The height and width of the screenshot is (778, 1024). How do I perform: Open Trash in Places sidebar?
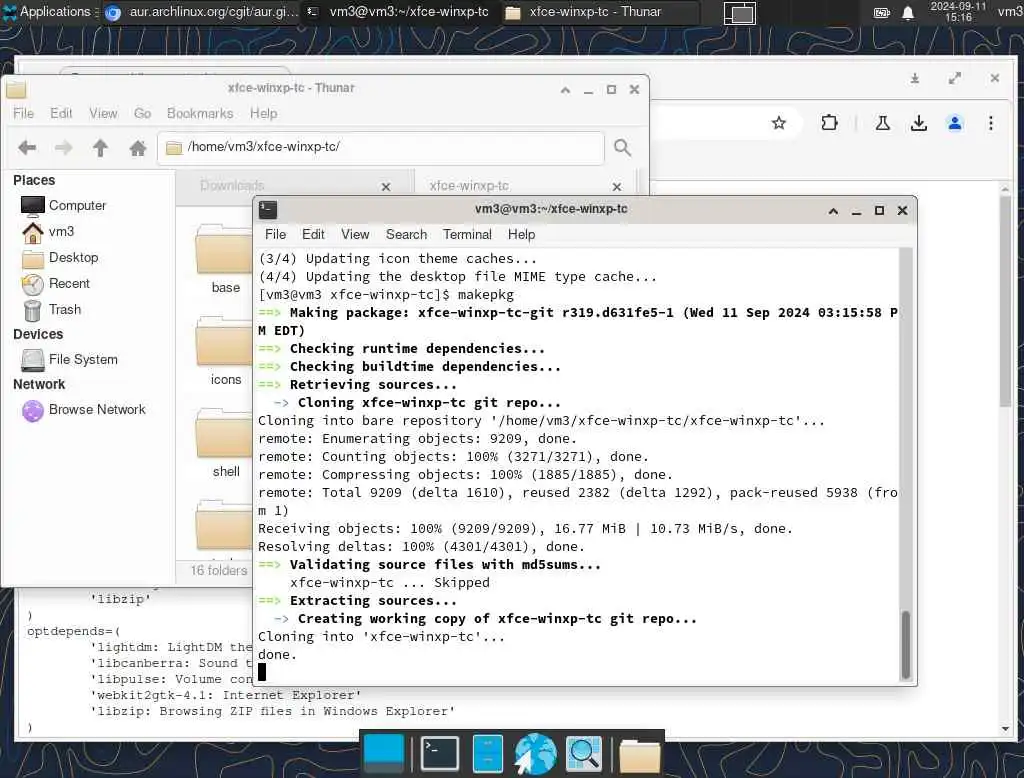tap(52, 310)
